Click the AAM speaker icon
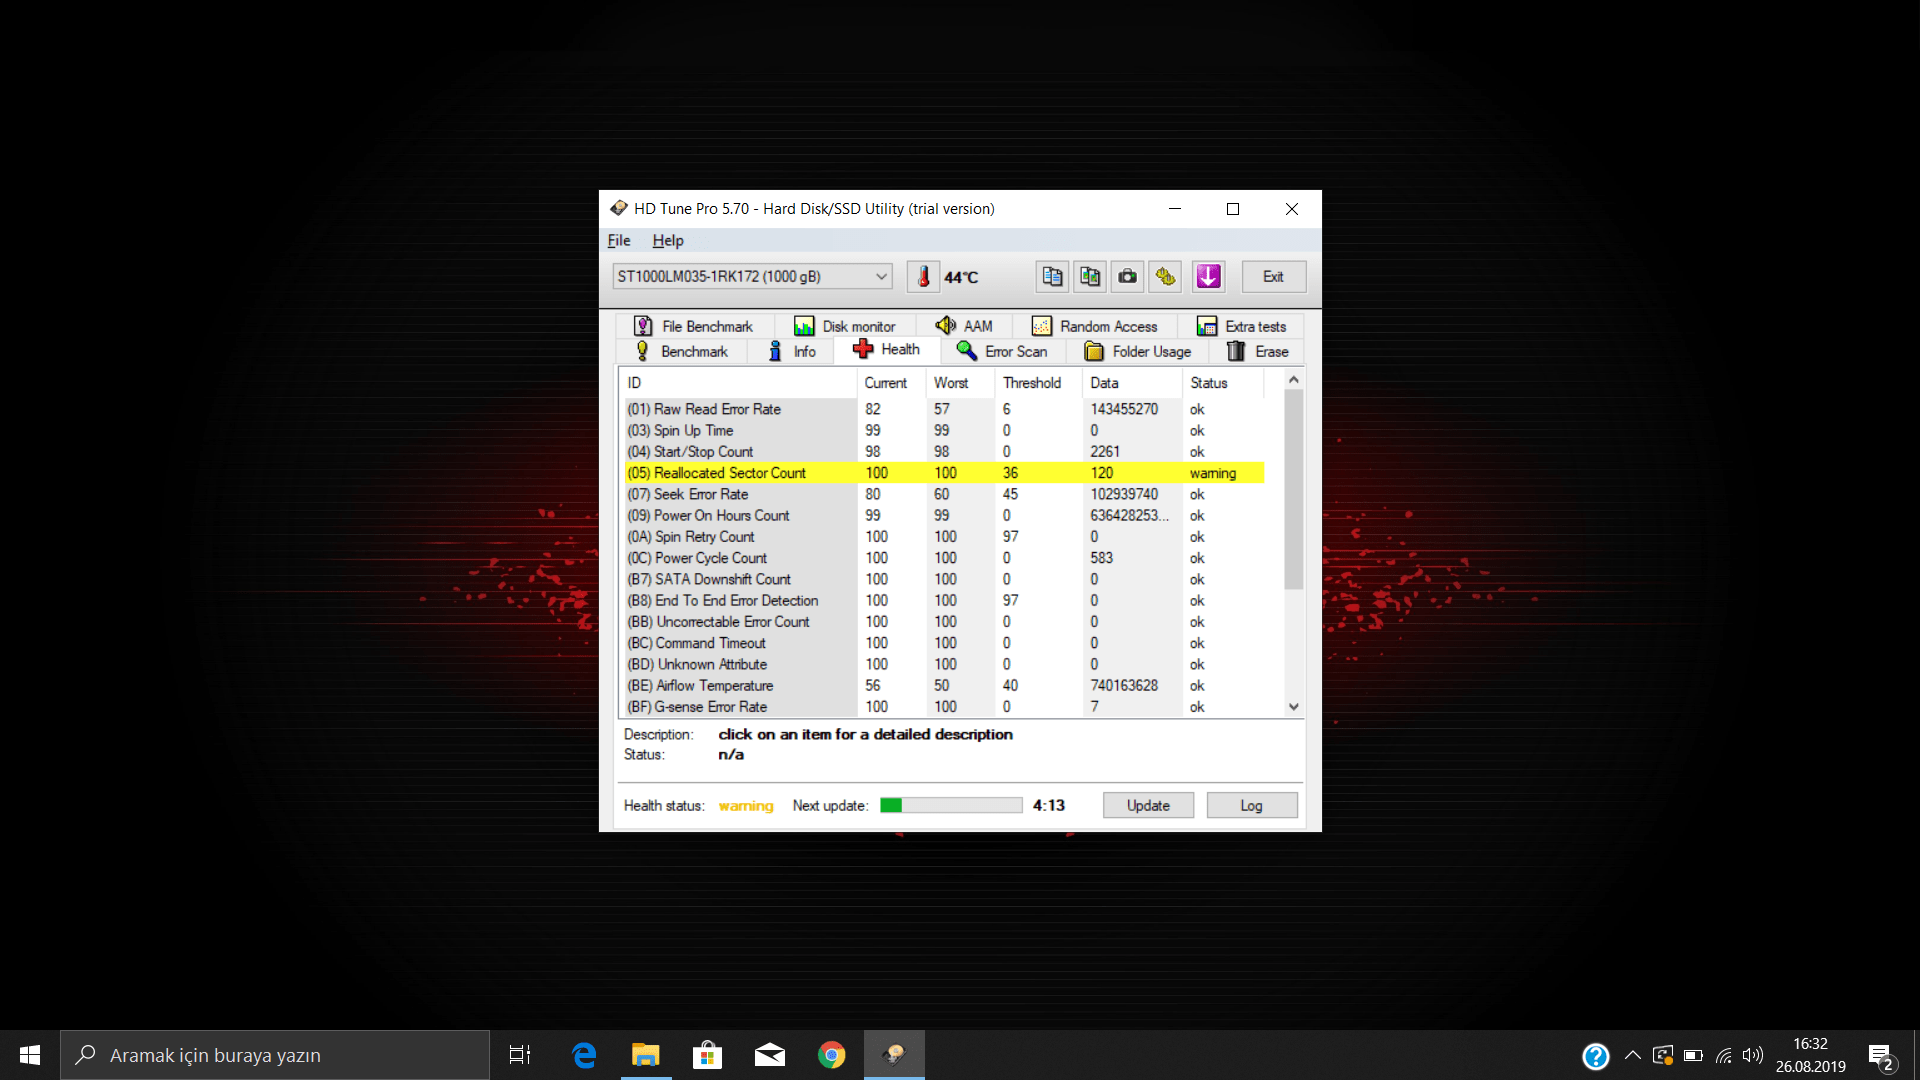The width and height of the screenshot is (1920, 1080). pyautogui.click(x=947, y=325)
